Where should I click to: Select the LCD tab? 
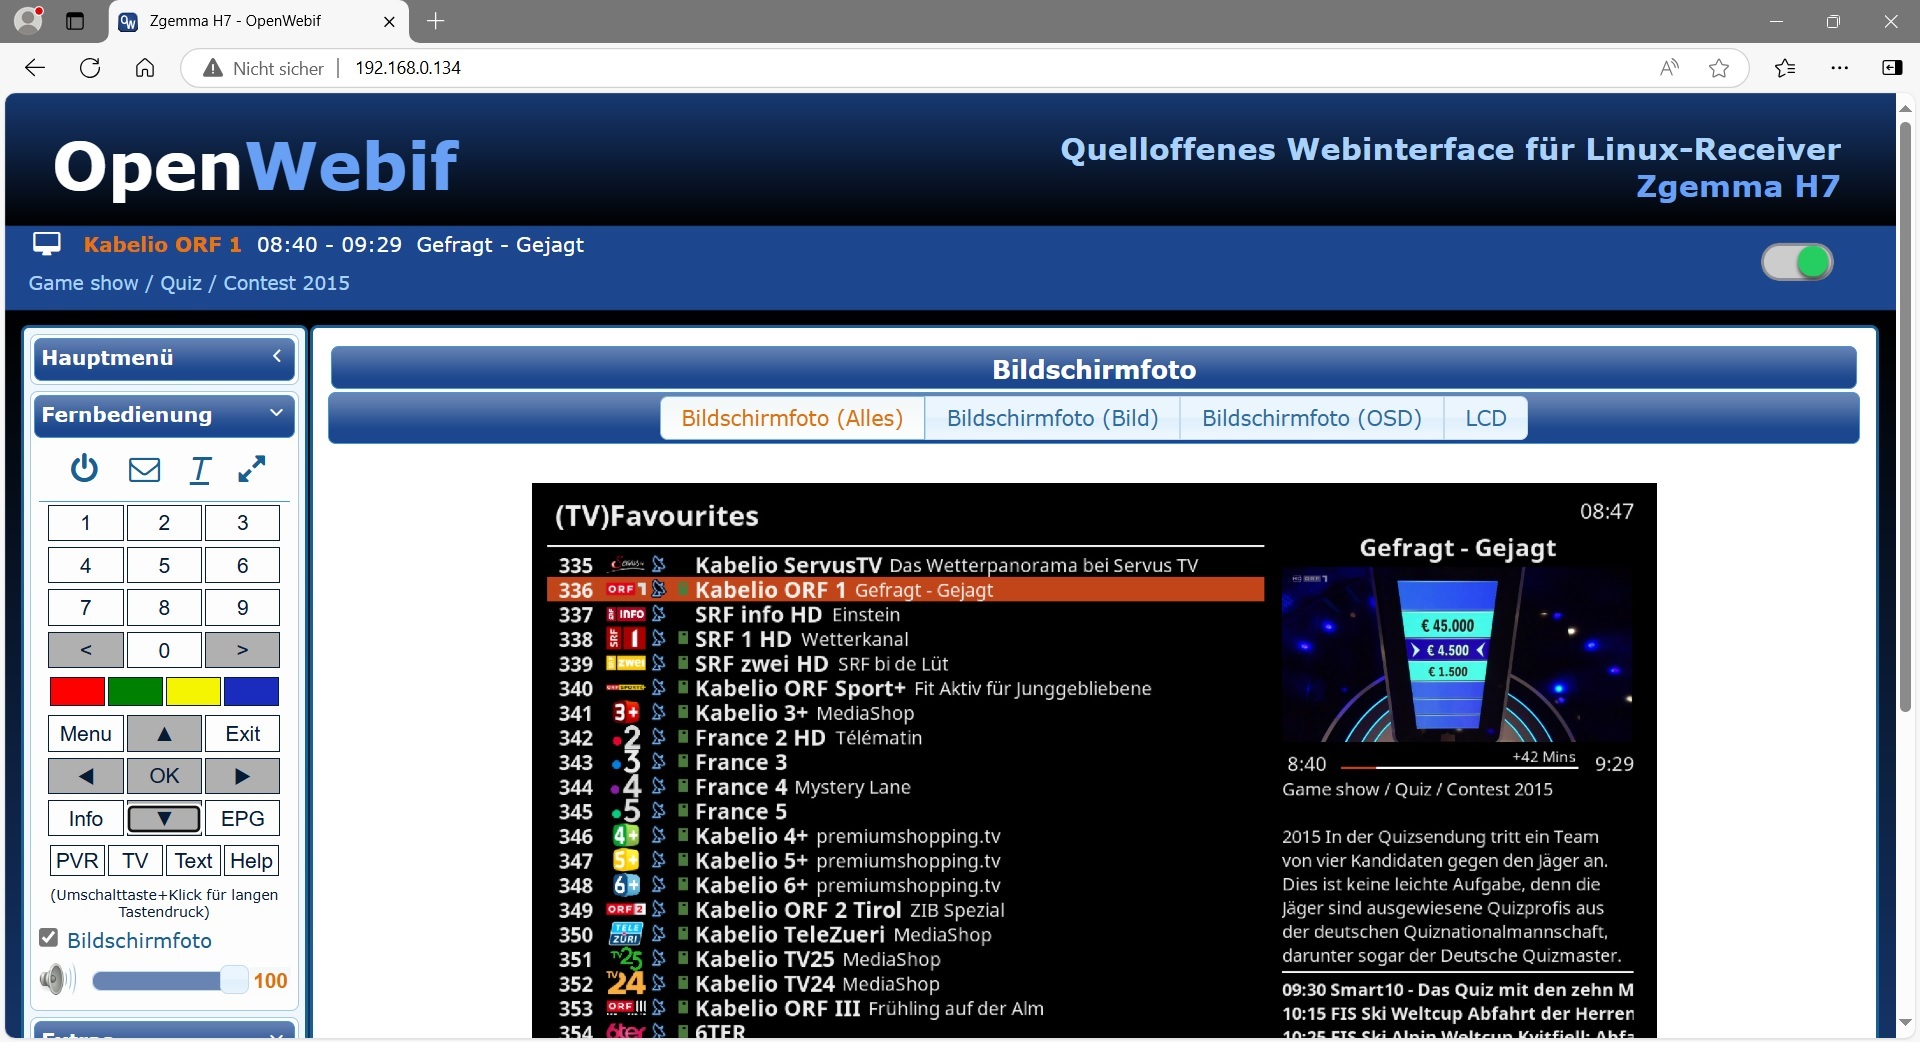pos(1485,418)
